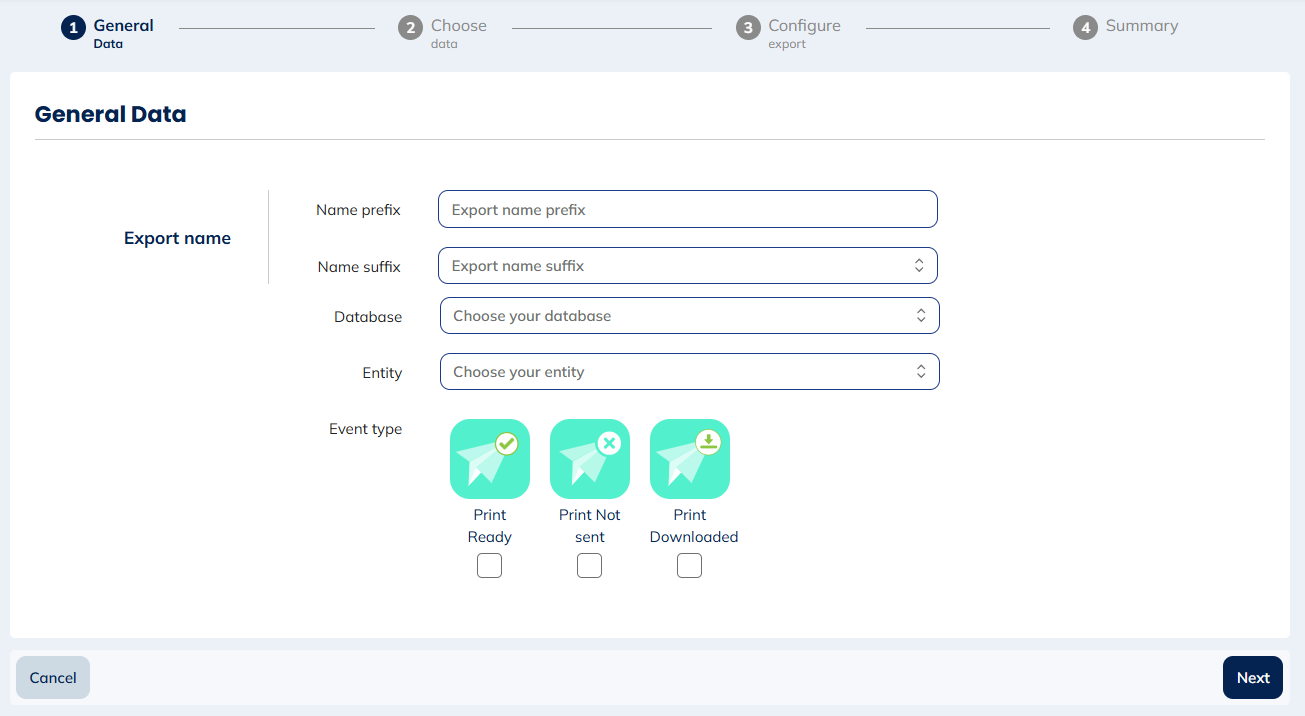Go to the Choose data step
The height and width of the screenshot is (716, 1305).
[410, 27]
